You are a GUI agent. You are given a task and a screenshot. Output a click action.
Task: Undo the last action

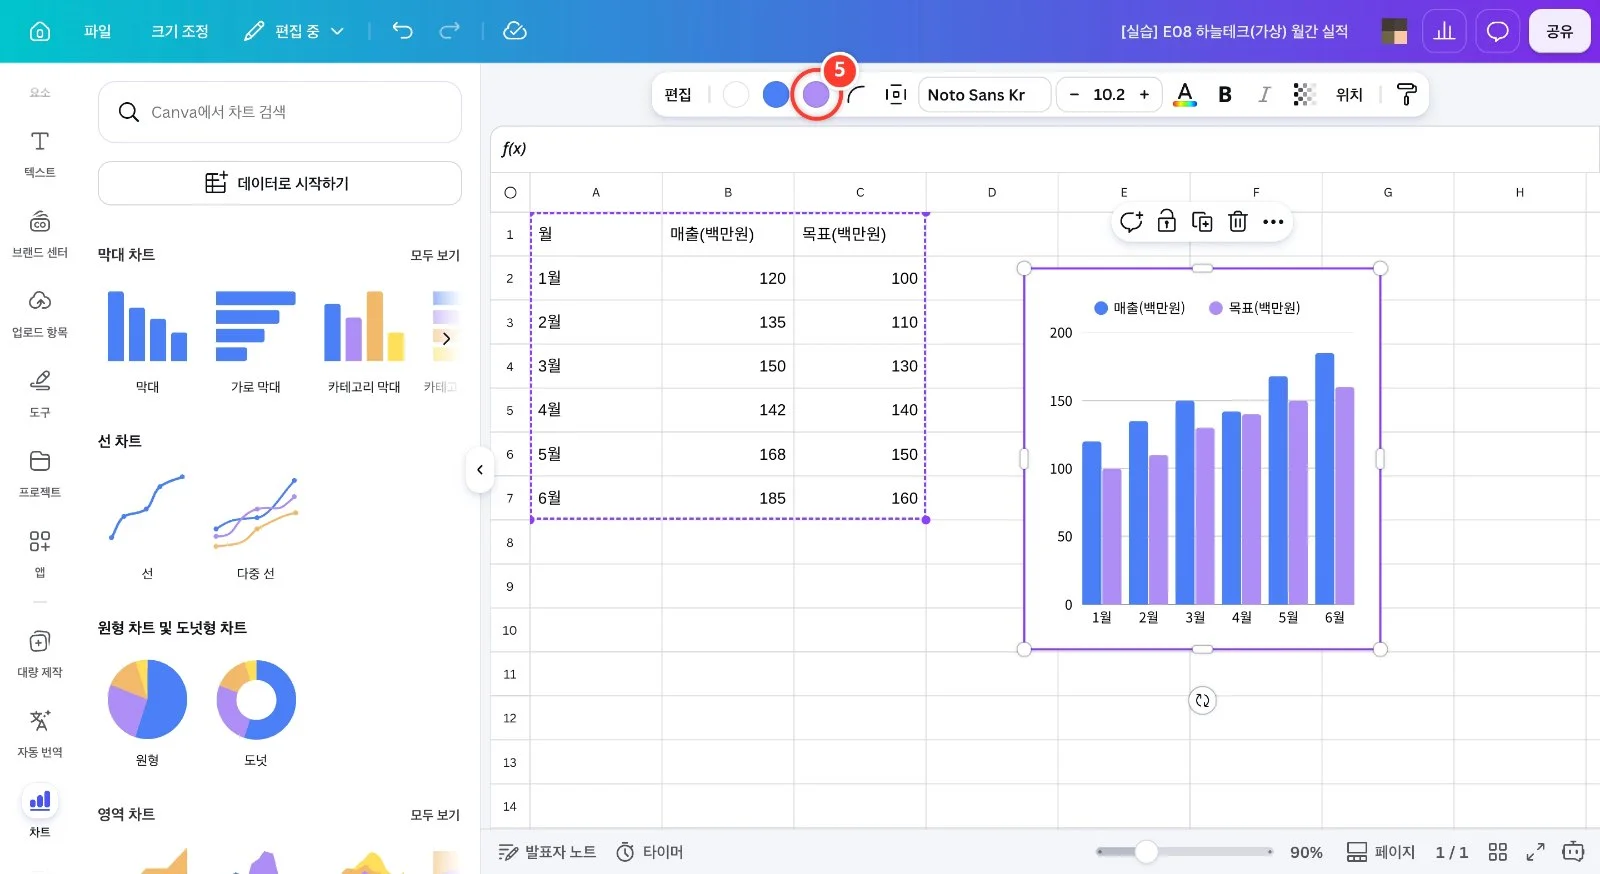(402, 31)
